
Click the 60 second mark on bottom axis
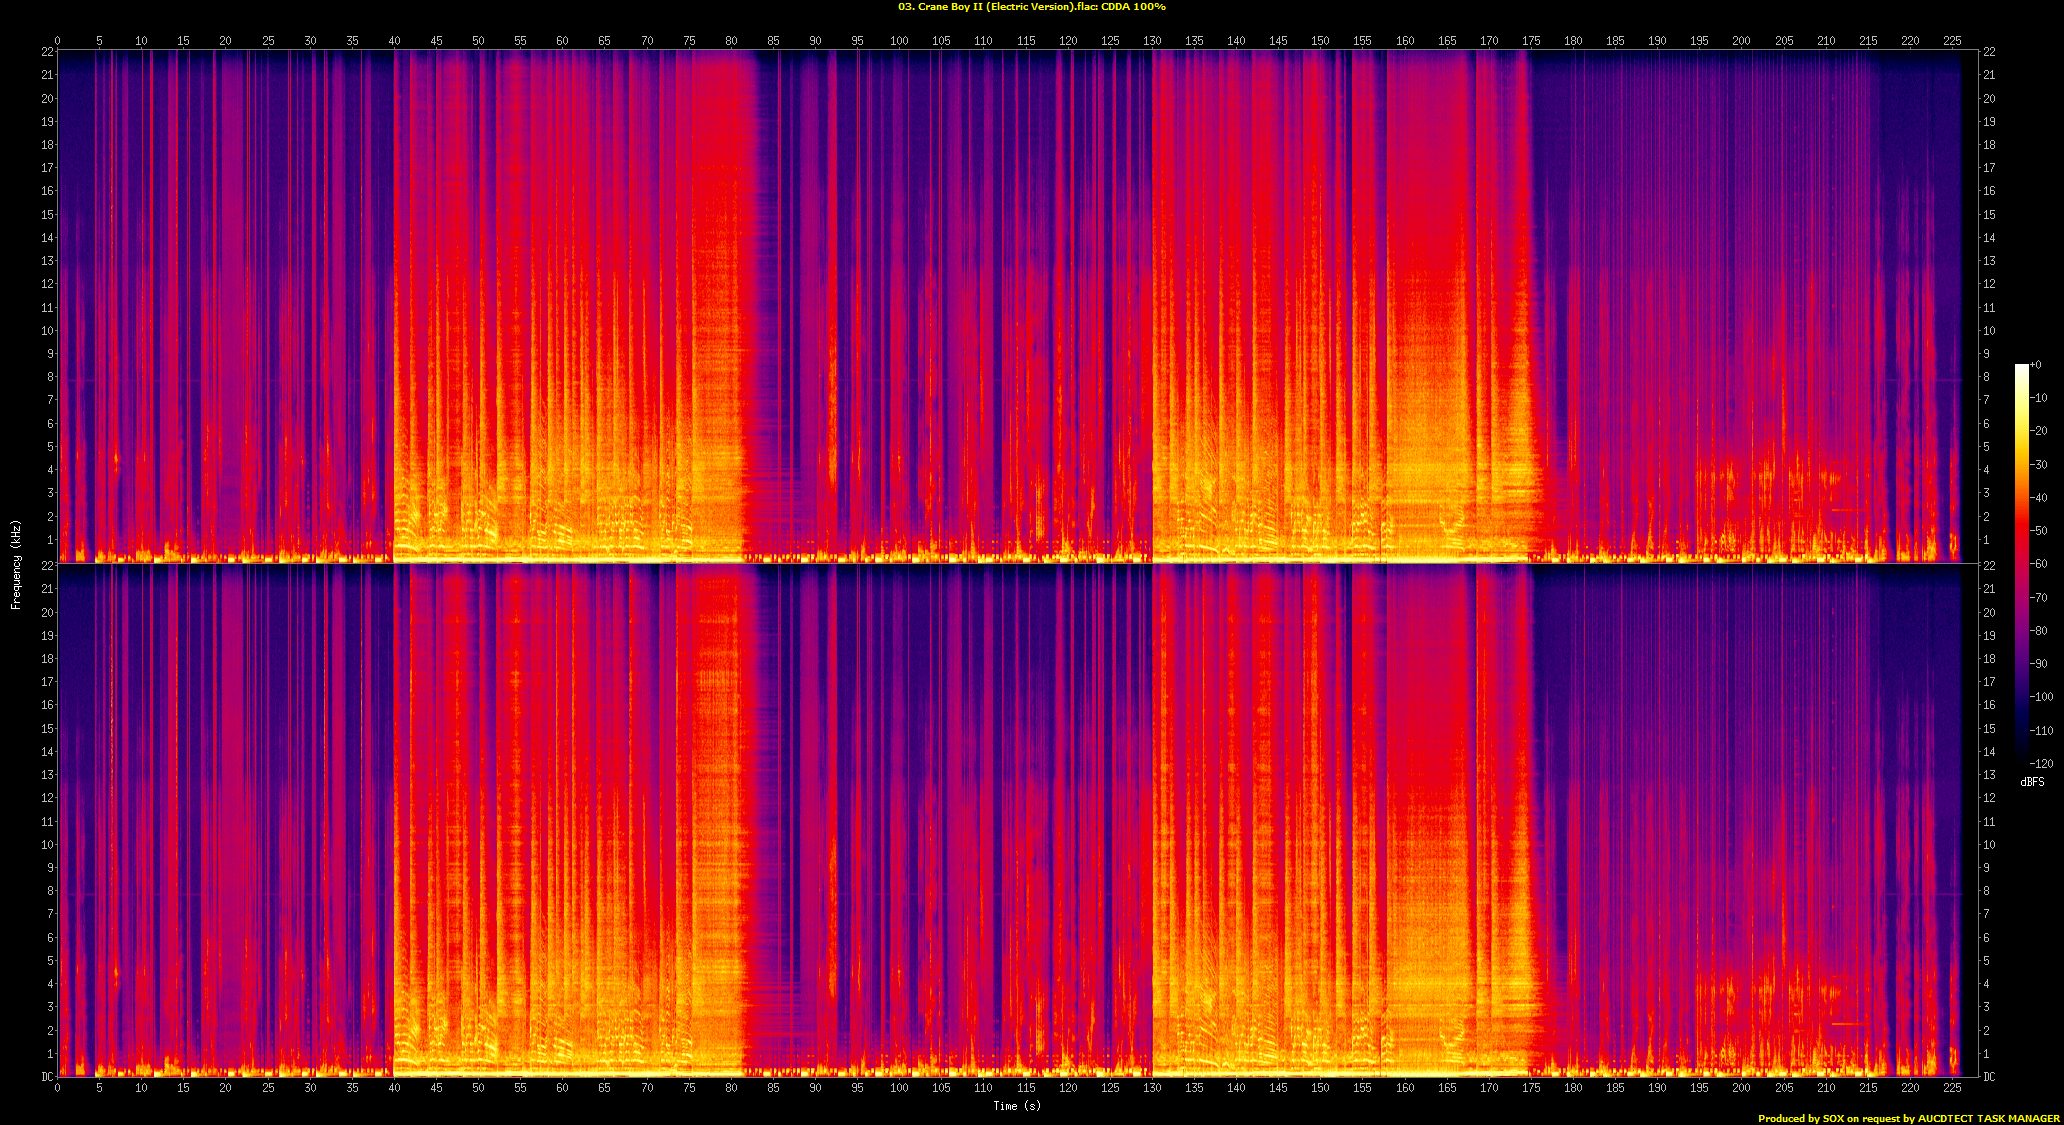point(563,1088)
